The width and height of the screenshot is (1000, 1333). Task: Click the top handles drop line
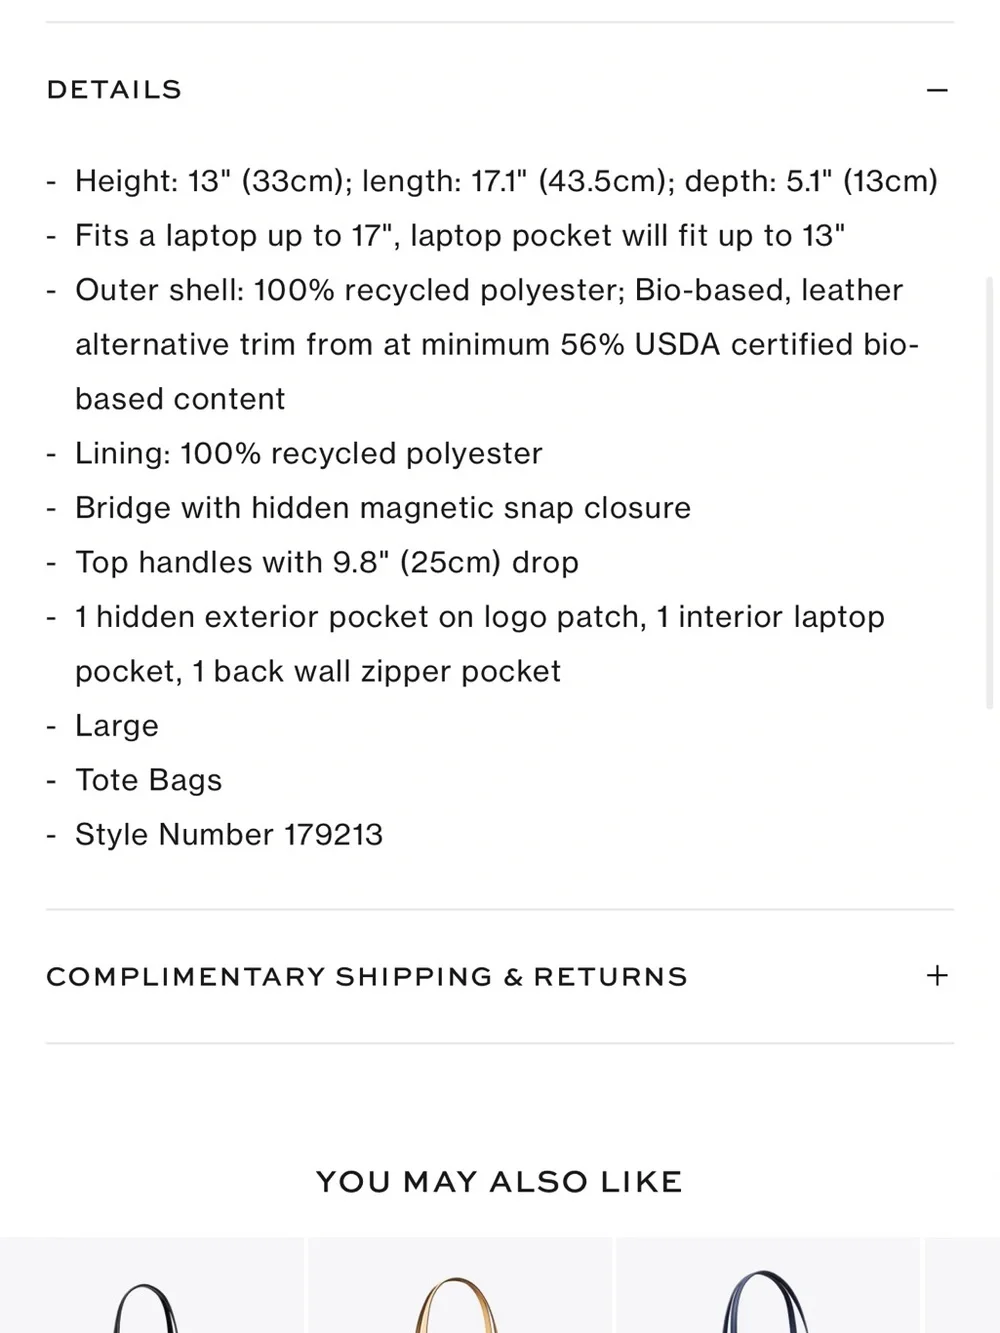(x=327, y=562)
